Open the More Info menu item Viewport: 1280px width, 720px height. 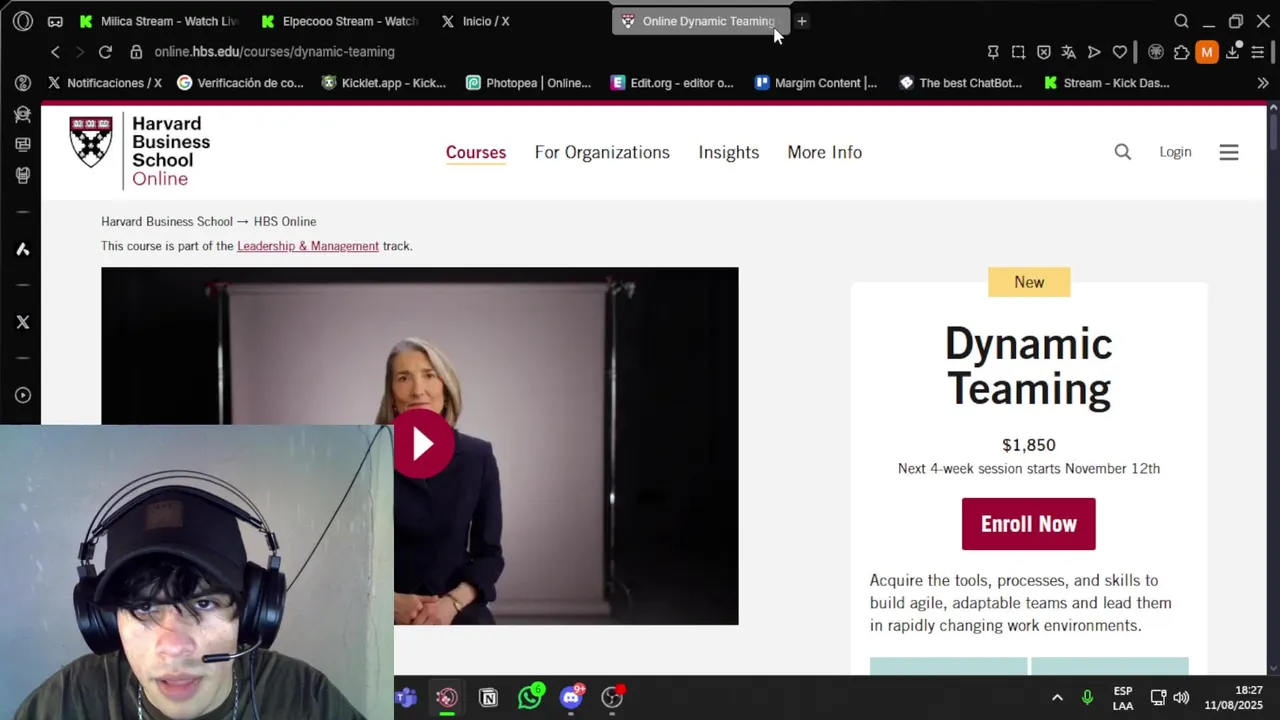824,152
